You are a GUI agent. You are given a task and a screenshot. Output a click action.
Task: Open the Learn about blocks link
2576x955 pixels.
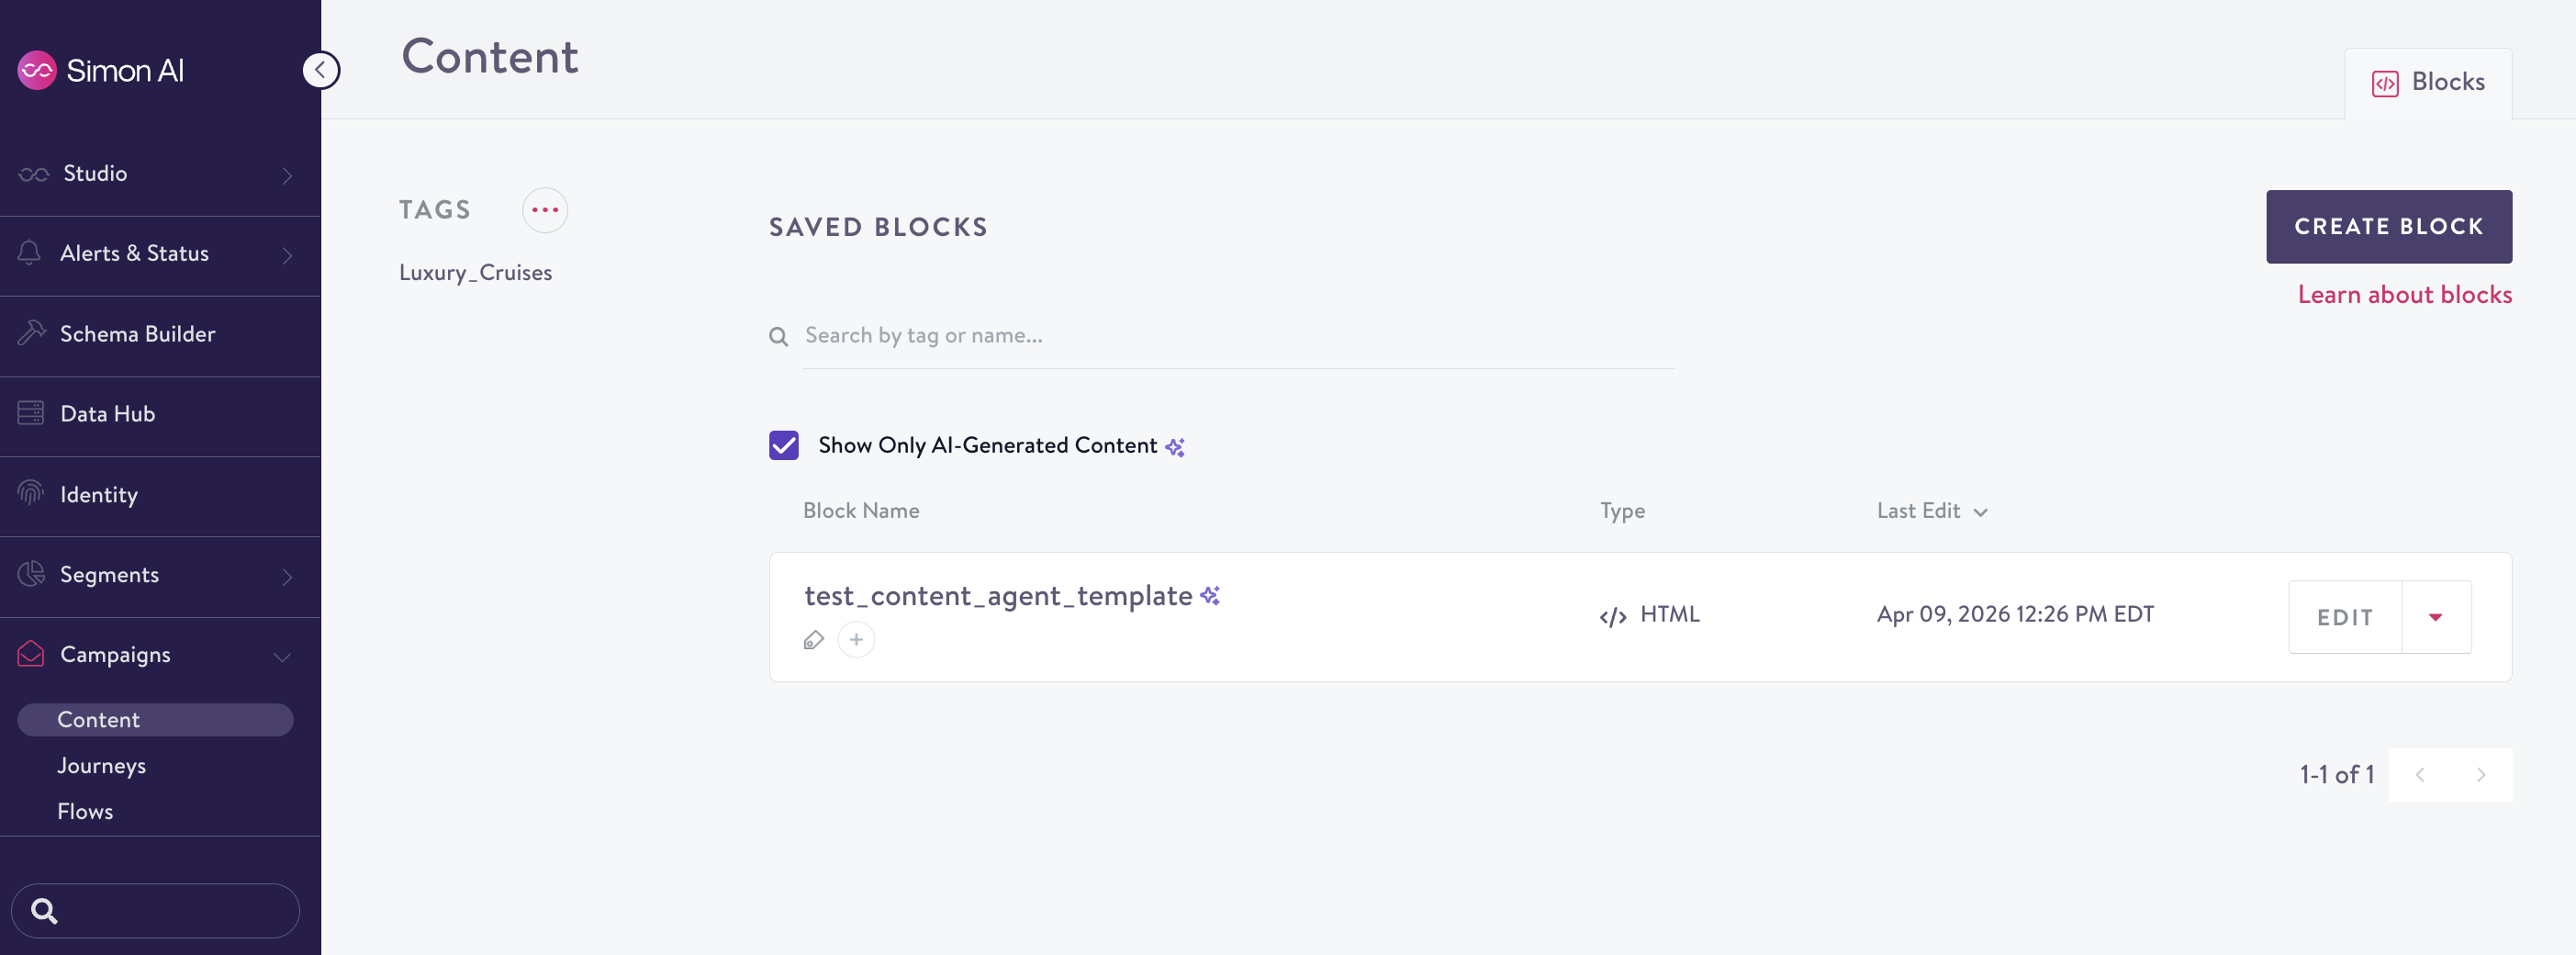tap(2405, 293)
